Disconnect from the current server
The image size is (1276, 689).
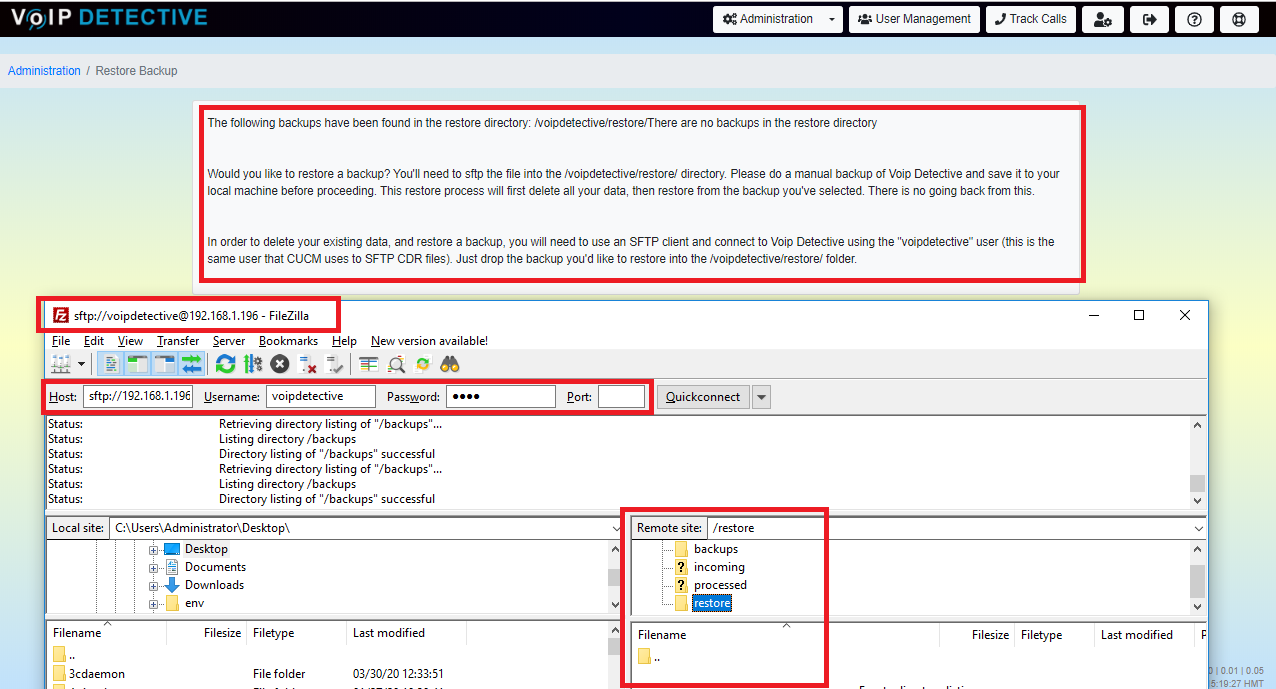[x=307, y=364]
